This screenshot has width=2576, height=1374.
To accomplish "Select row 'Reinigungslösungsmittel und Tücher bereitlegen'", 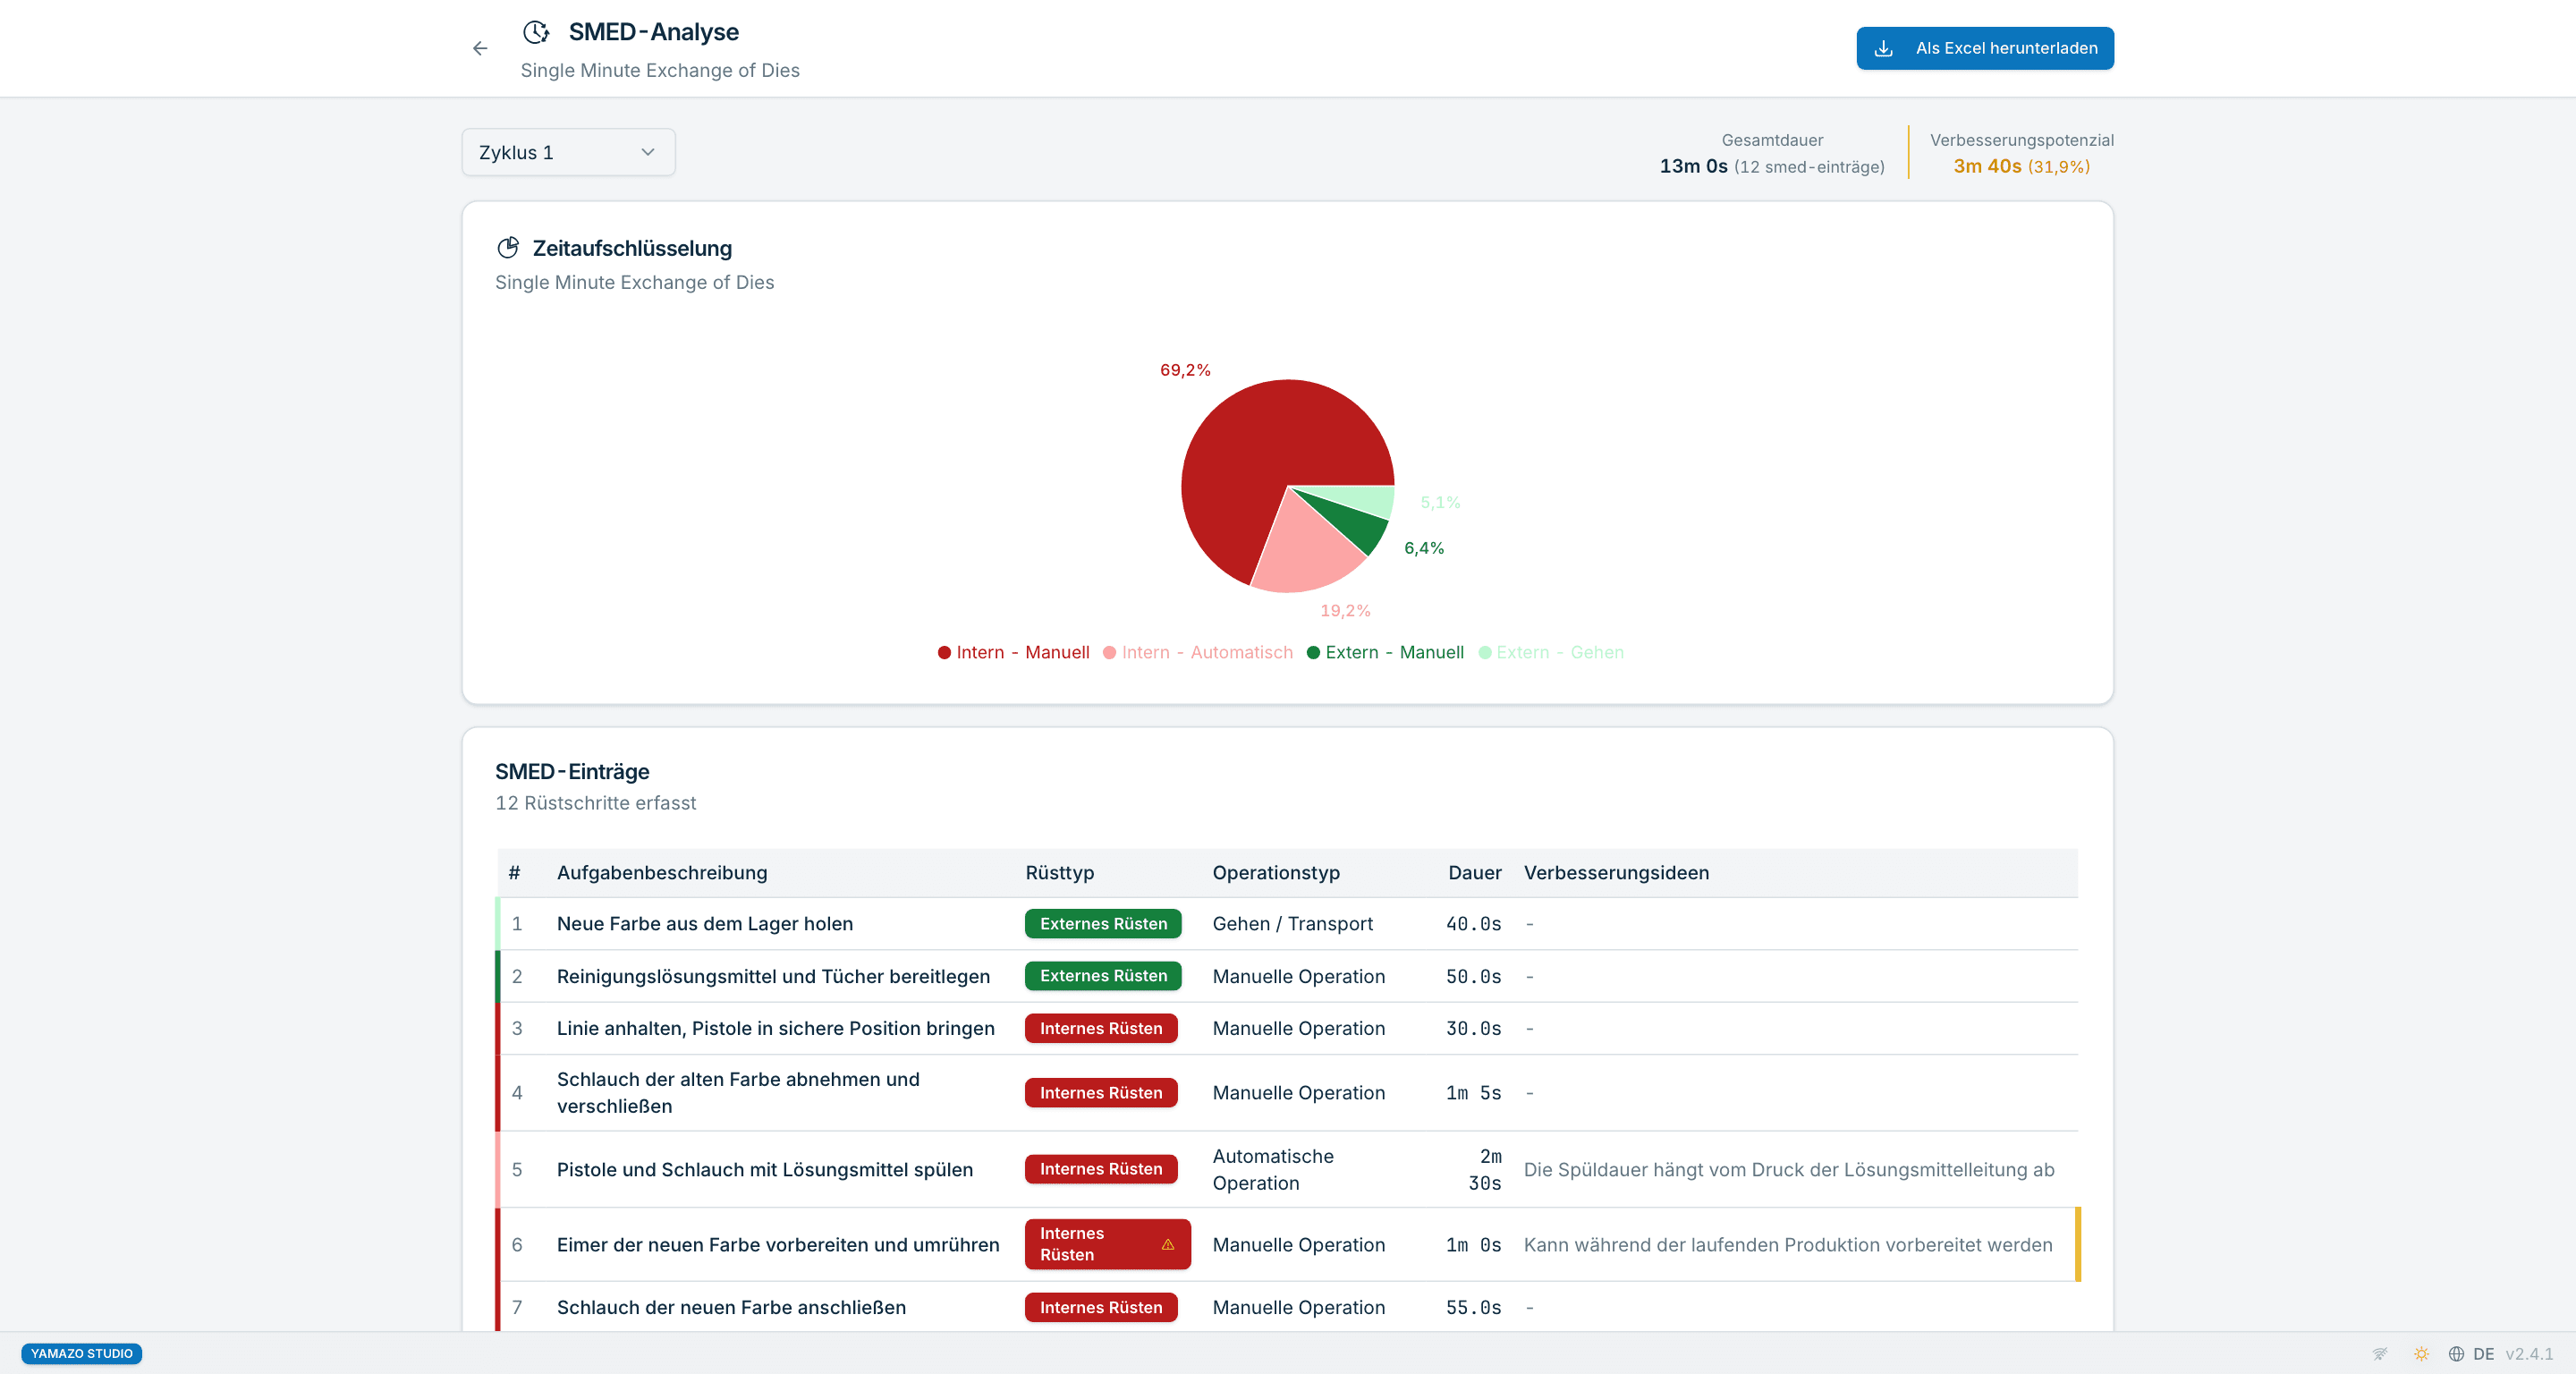I will point(1287,976).
